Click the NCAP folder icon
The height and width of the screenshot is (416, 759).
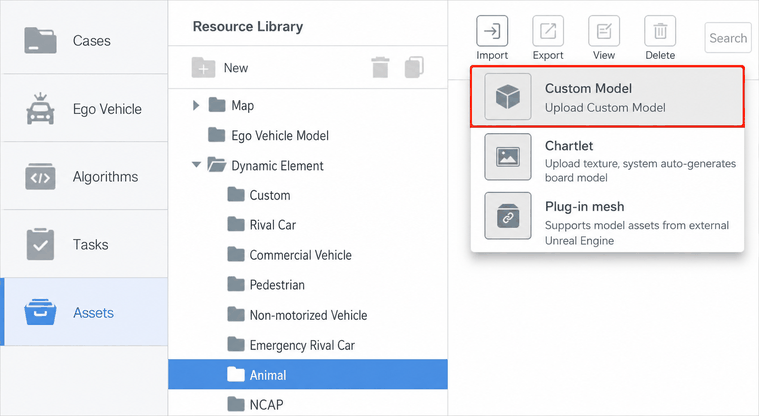236,403
